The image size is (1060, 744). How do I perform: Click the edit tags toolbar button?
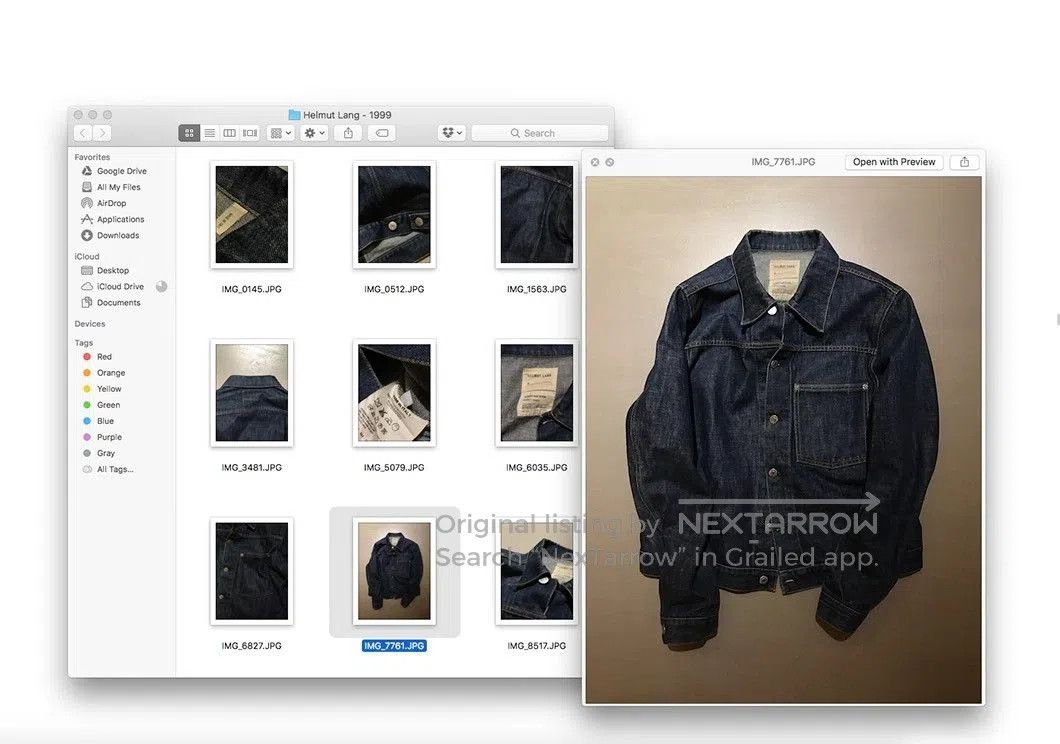[x=382, y=133]
